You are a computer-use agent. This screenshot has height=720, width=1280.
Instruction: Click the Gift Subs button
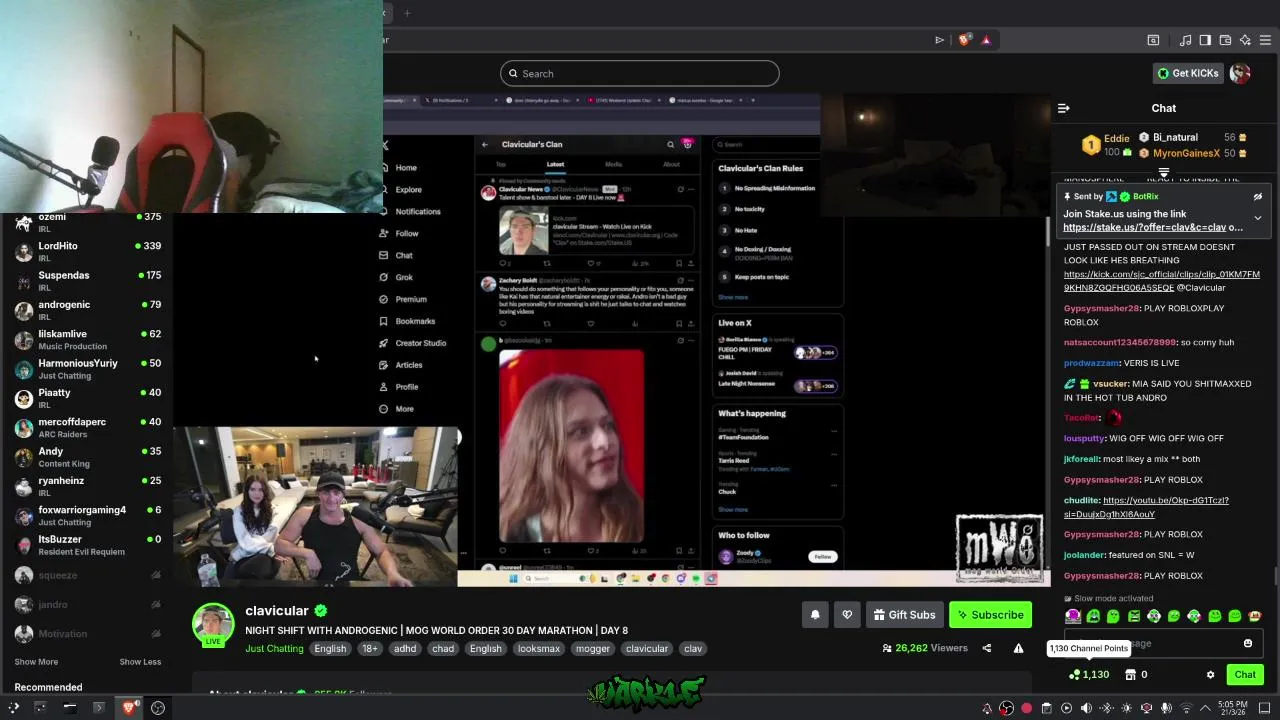[x=904, y=615]
